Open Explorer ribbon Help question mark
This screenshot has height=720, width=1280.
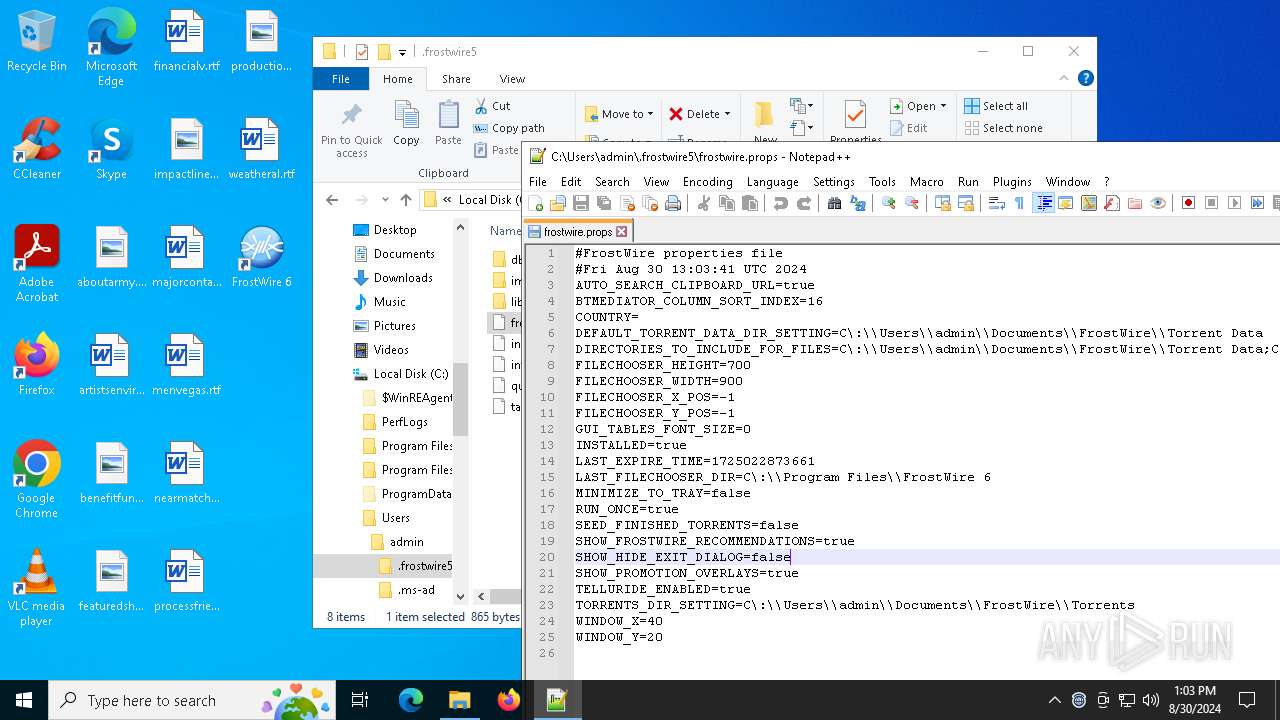pyautogui.click(x=1086, y=78)
